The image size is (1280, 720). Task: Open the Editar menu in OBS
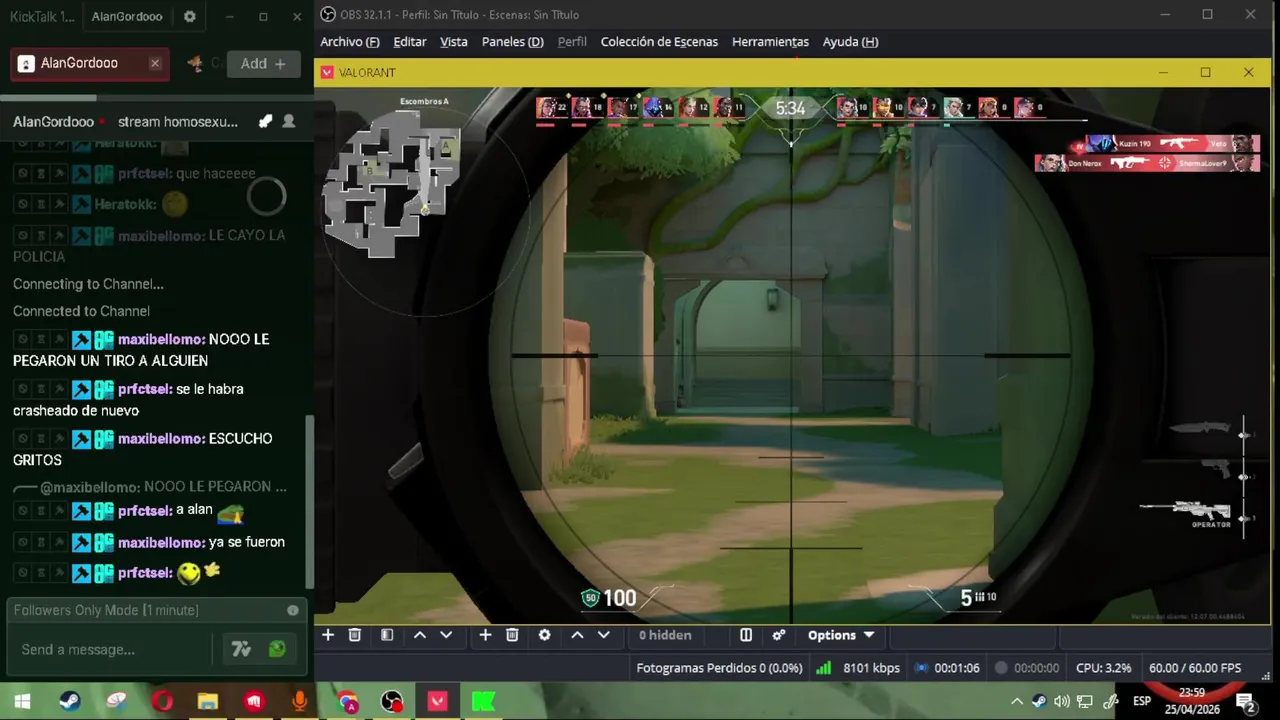410,42
